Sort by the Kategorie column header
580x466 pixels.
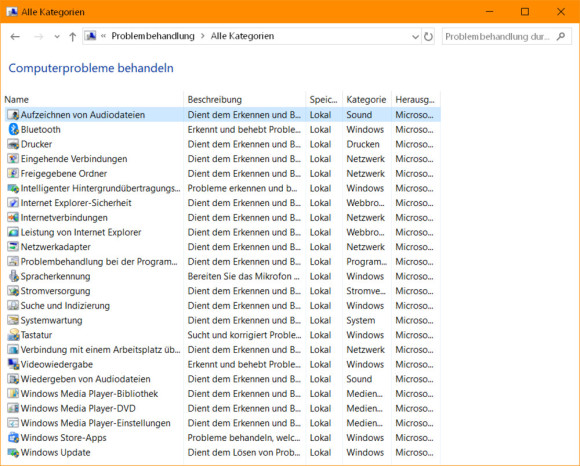(367, 99)
